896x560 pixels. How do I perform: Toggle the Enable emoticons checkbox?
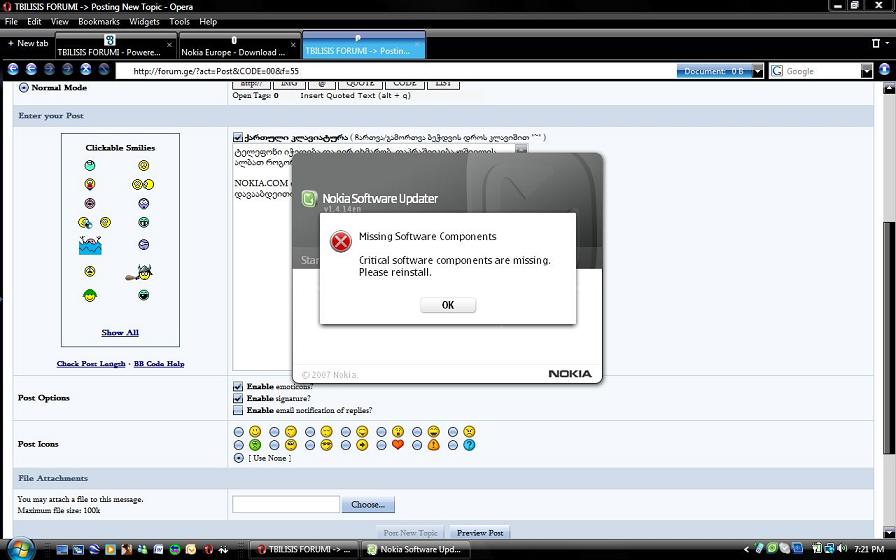(x=238, y=386)
